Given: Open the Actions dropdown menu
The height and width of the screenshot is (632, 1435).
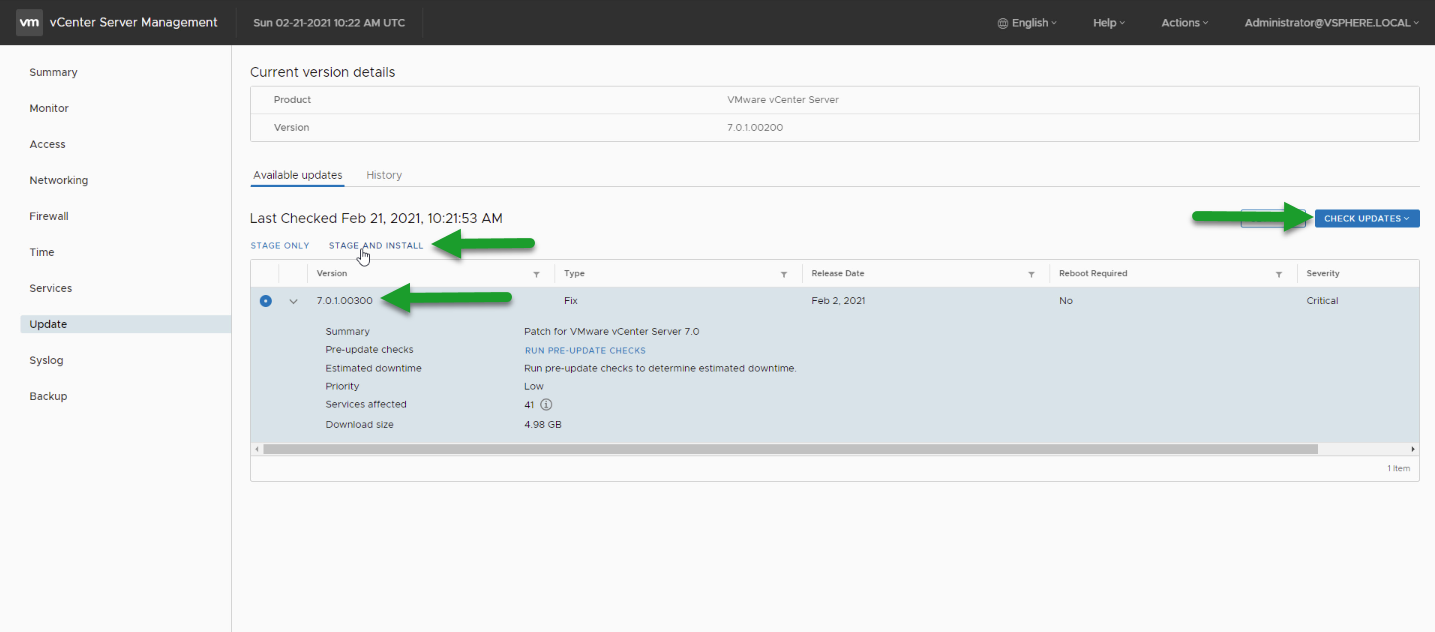Looking at the screenshot, I should (1185, 23).
